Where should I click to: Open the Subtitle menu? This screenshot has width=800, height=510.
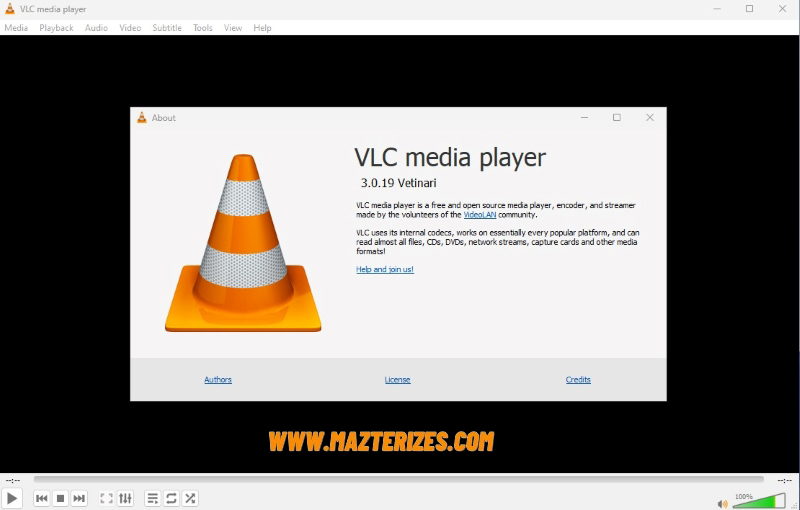coord(167,28)
